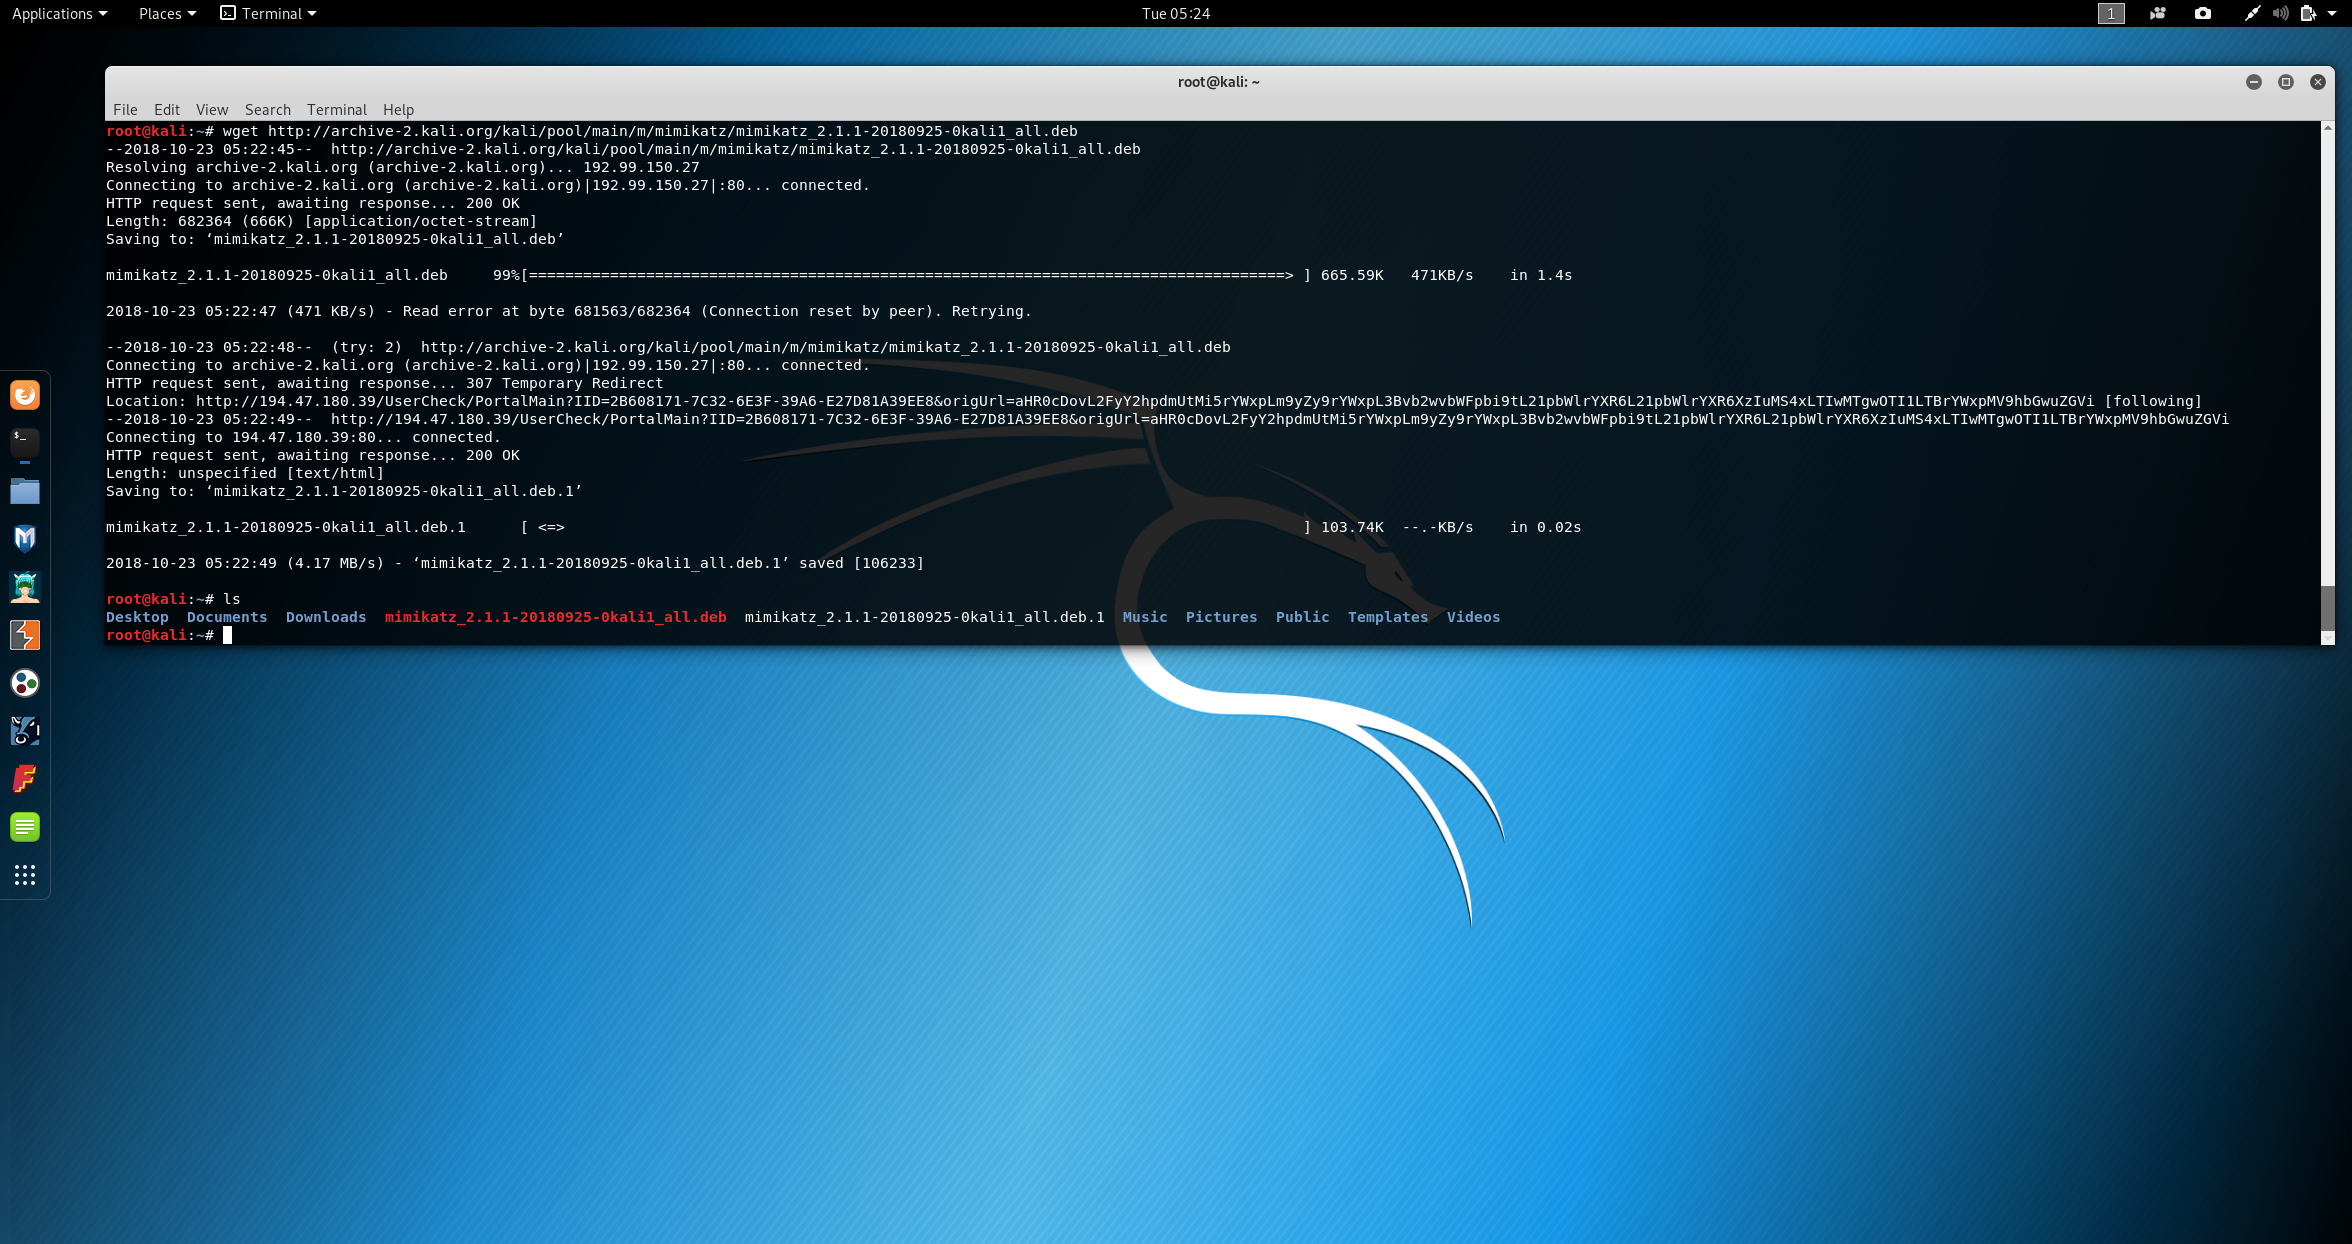The width and height of the screenshot is (2352, 1244).
Task: Open the Files folder icon in the dock
Action: [x=25, y=491]
